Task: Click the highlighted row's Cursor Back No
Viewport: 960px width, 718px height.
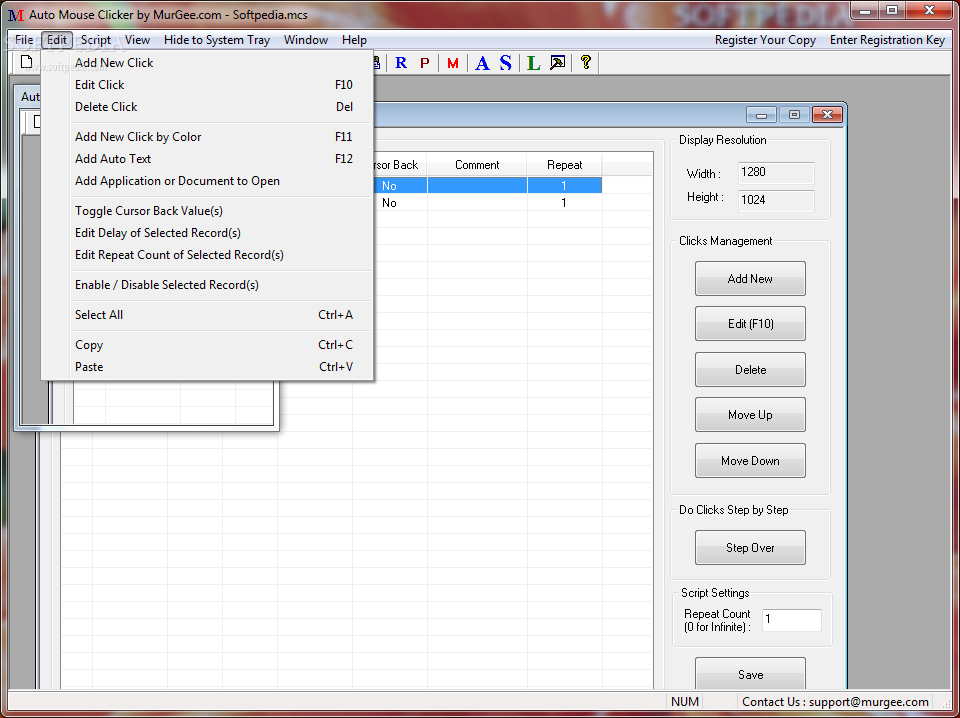Action: coord(389,185)
